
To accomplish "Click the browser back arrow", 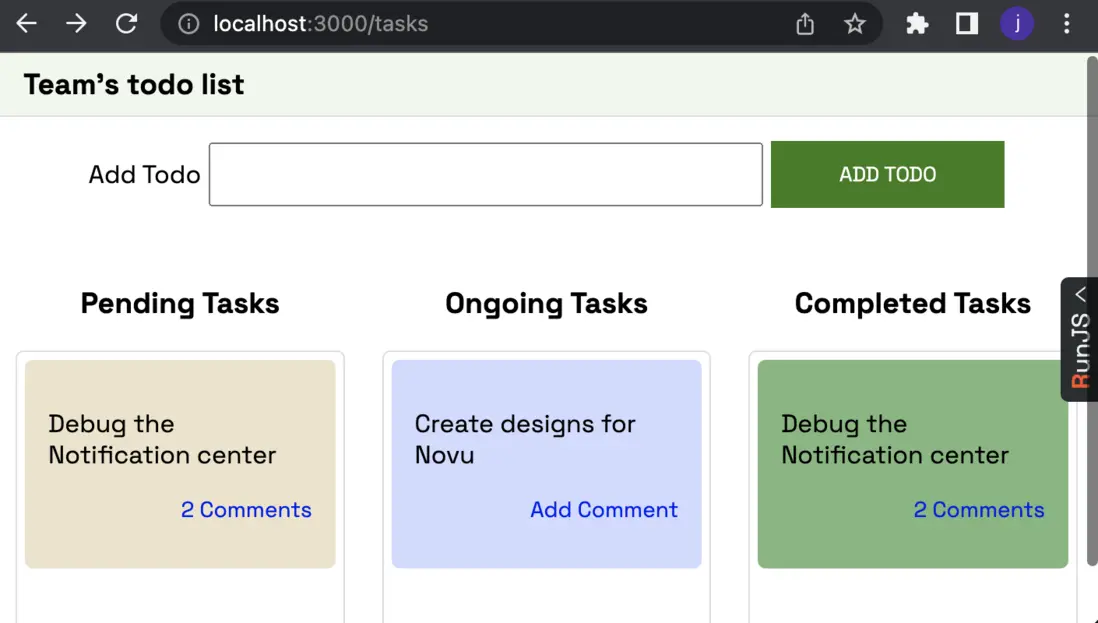I will 27,24.
